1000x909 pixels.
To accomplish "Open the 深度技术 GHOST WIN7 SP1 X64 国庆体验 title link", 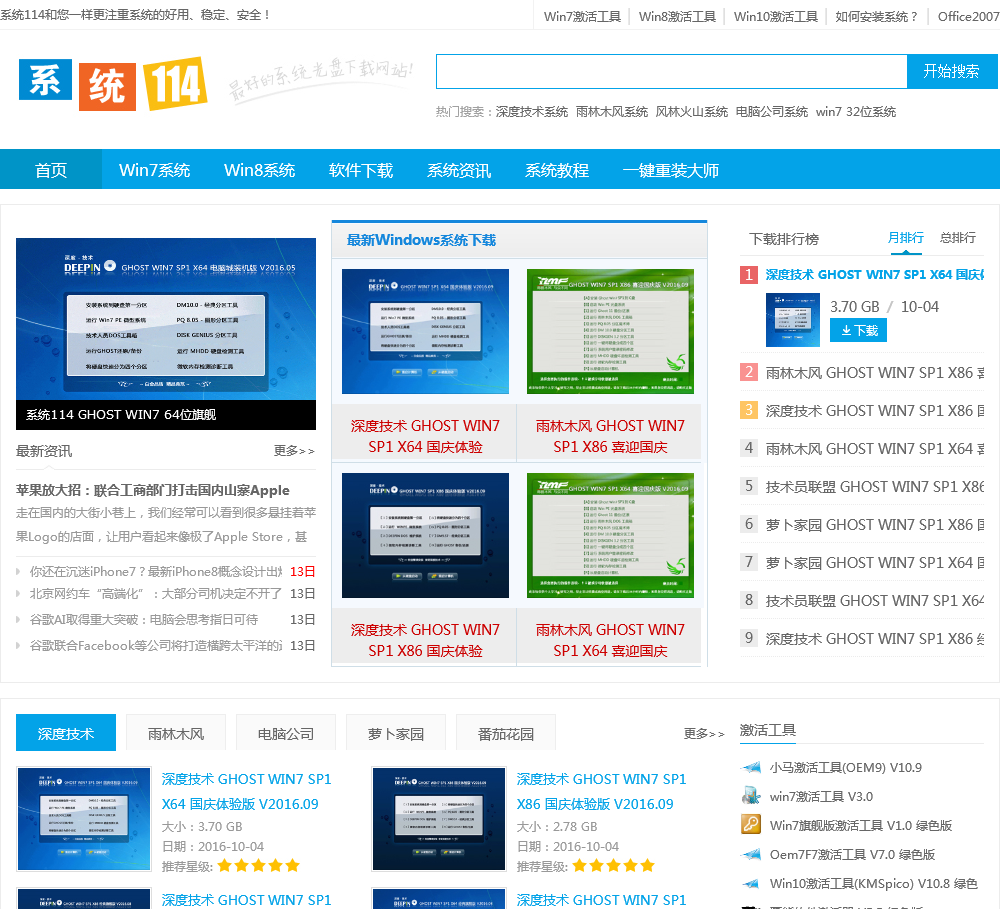I will 425,436.
